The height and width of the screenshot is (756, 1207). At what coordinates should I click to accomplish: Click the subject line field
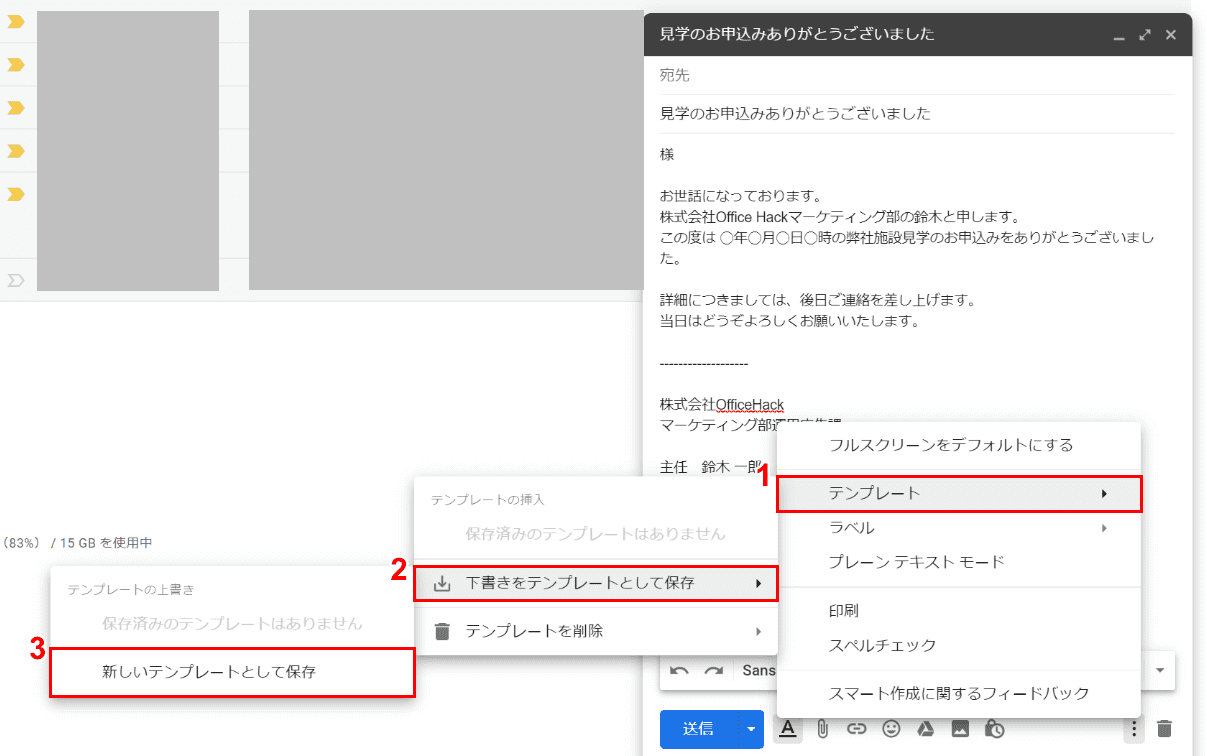point(917,114)
